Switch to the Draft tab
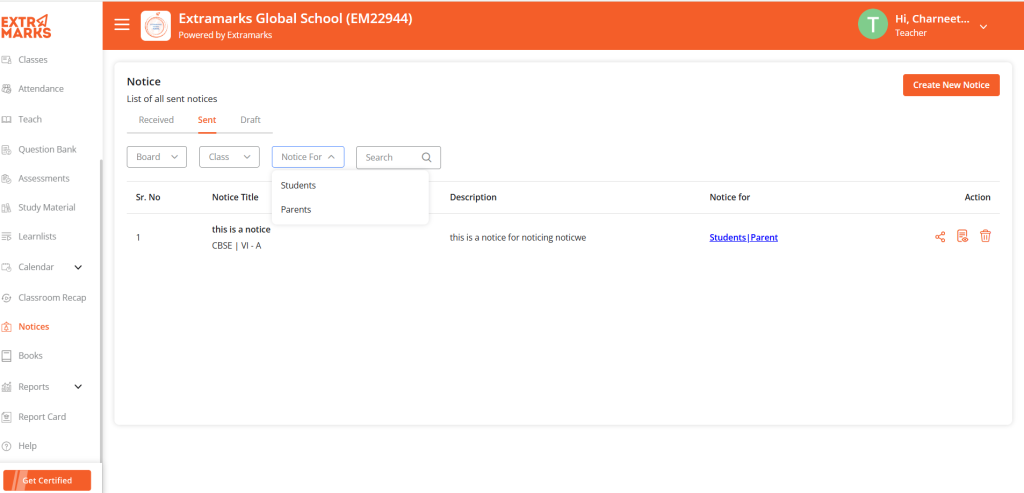 click(x=250, y=119)
